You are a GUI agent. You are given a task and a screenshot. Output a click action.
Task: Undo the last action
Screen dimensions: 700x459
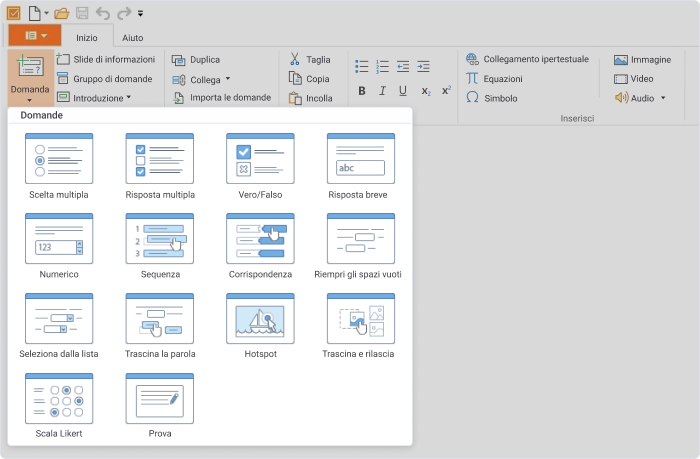[103, 13]
